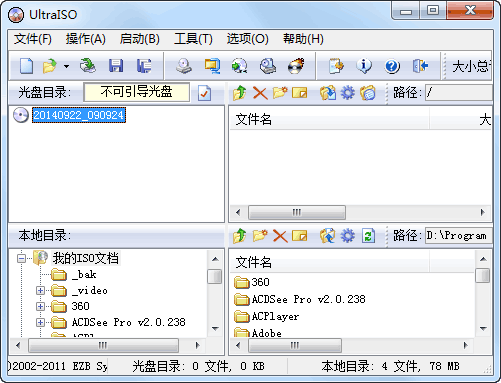Screen dimensions: 501x383
Task: Click the Compress ISO monitor icon
Action: [212, 66]
